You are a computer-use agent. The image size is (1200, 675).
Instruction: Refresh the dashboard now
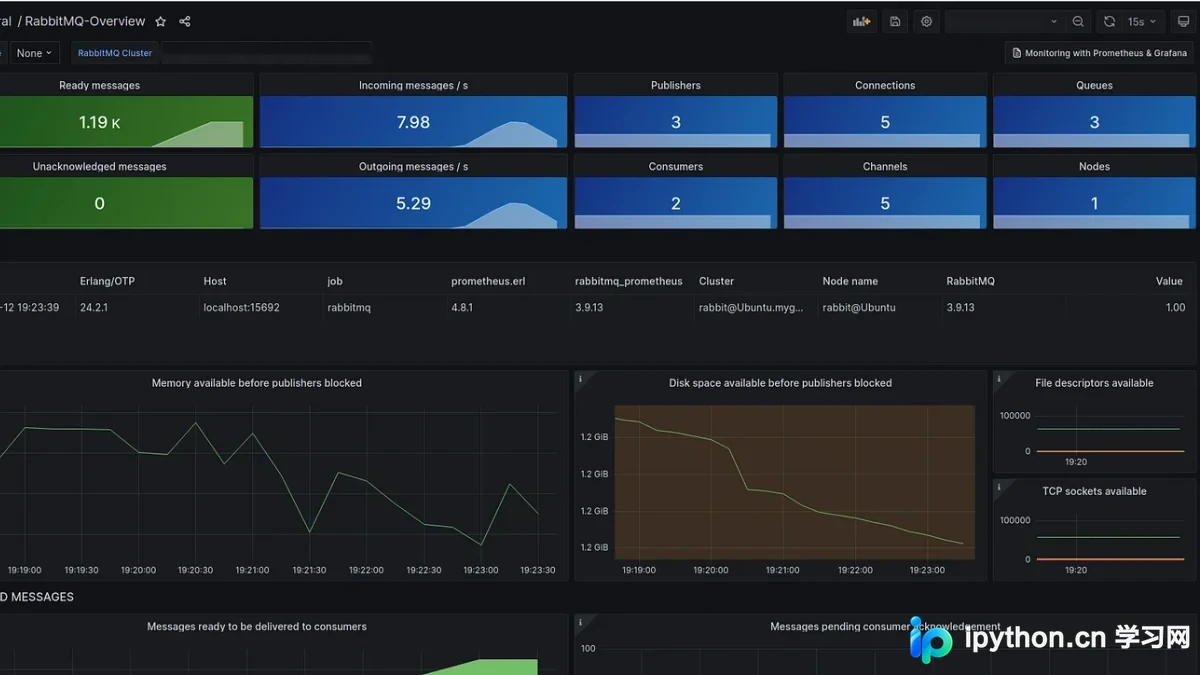(1109, 21)
